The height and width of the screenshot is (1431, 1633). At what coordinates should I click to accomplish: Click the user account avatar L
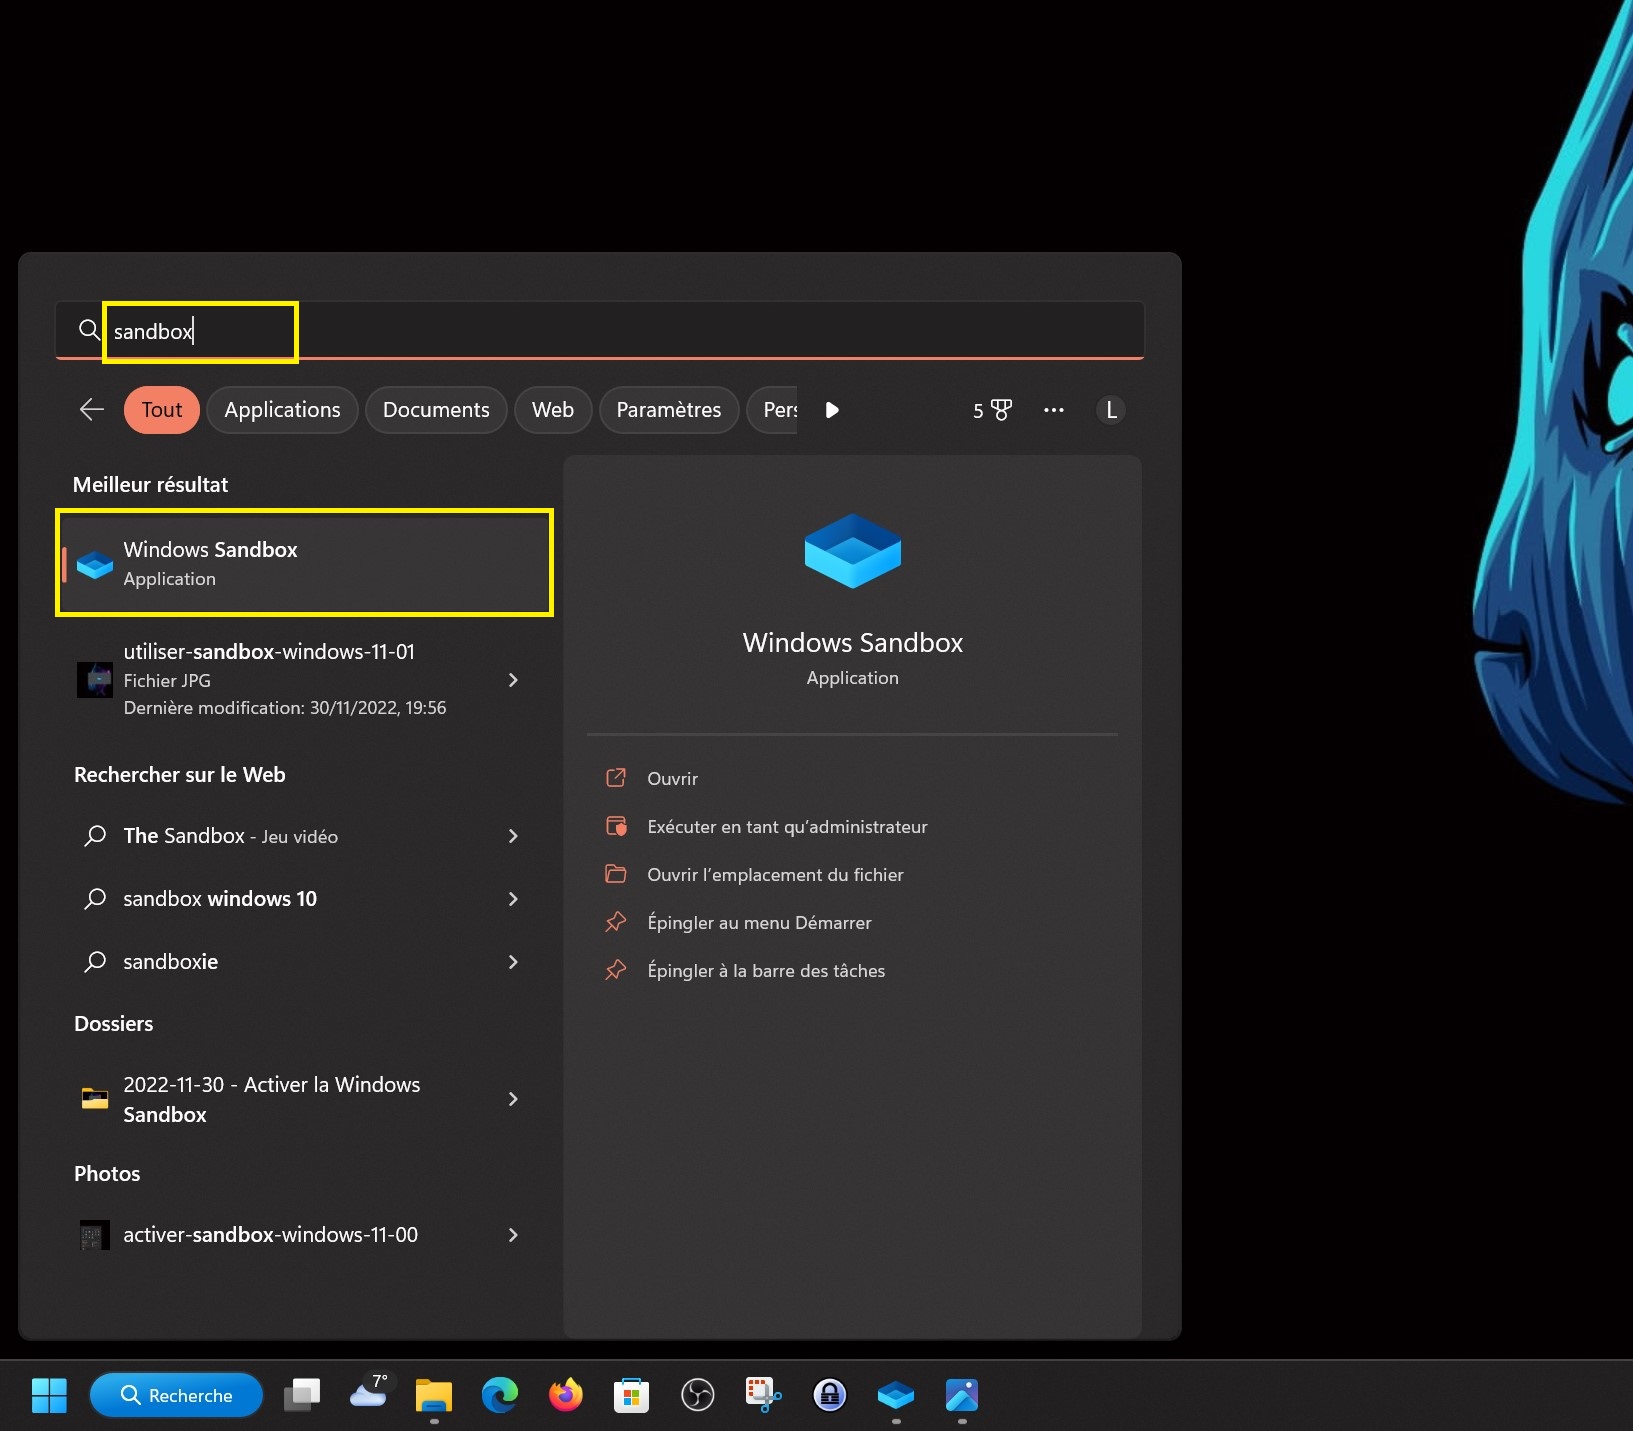1111,410
